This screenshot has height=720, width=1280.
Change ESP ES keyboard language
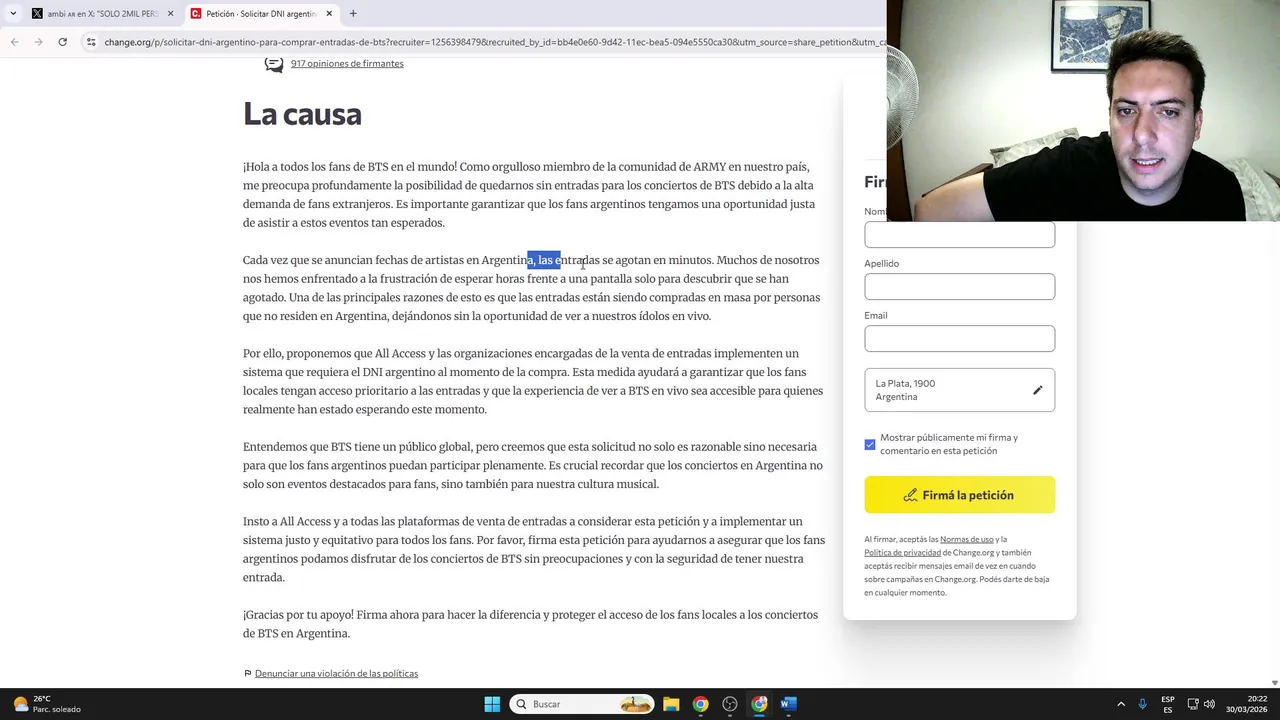[1168, 704]
